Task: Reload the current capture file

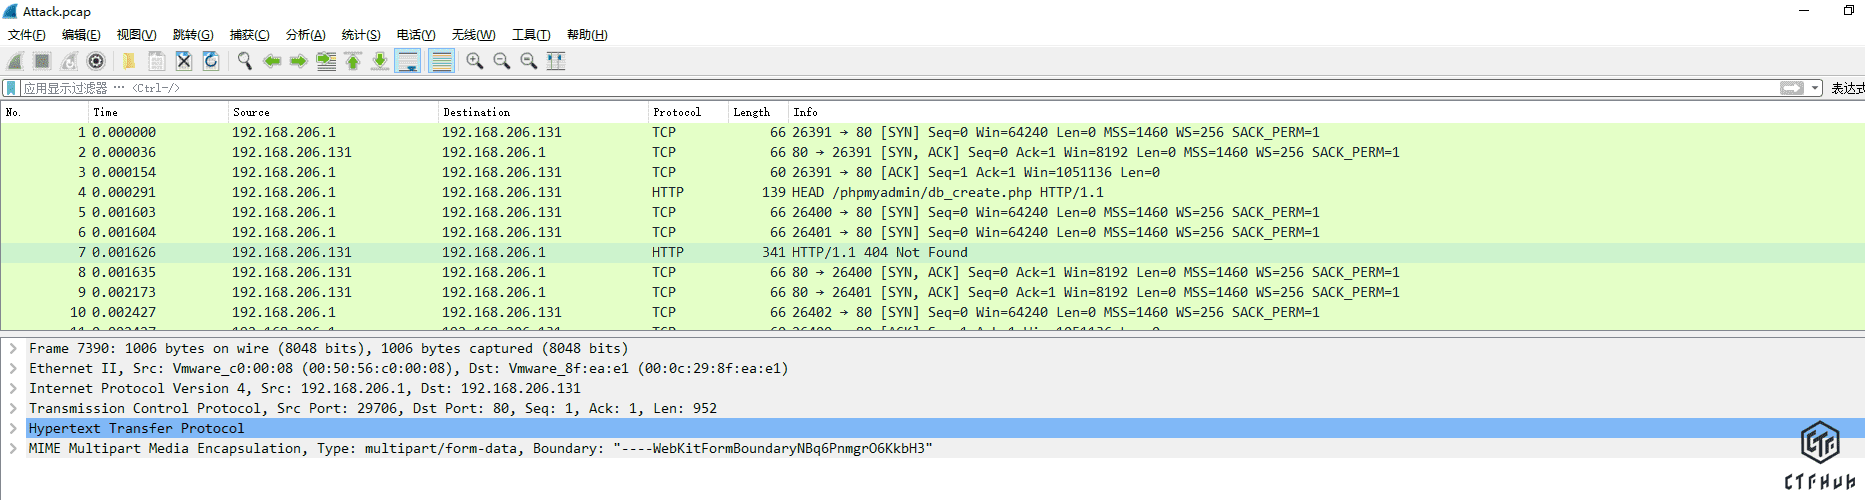Action: tap(211, 61)
